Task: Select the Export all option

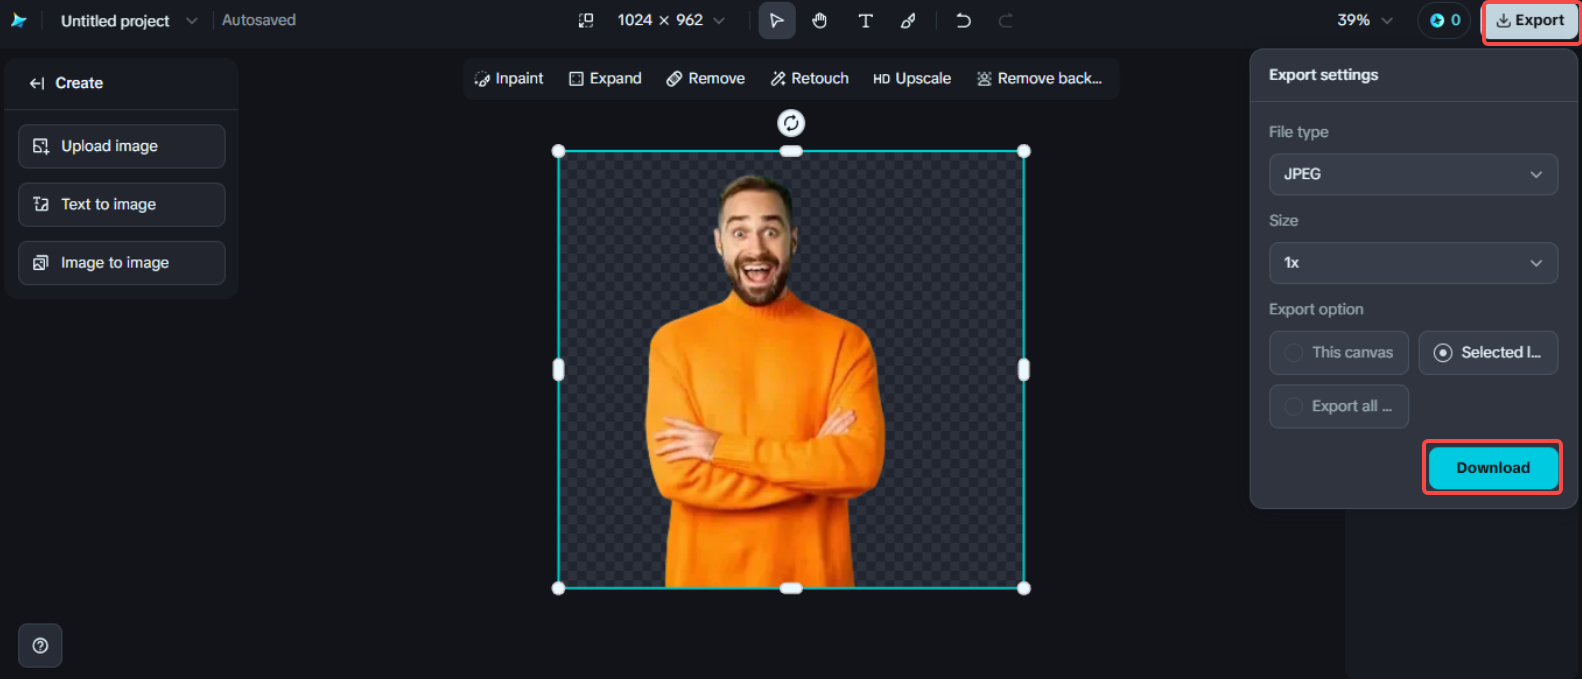Action: 1339,406
